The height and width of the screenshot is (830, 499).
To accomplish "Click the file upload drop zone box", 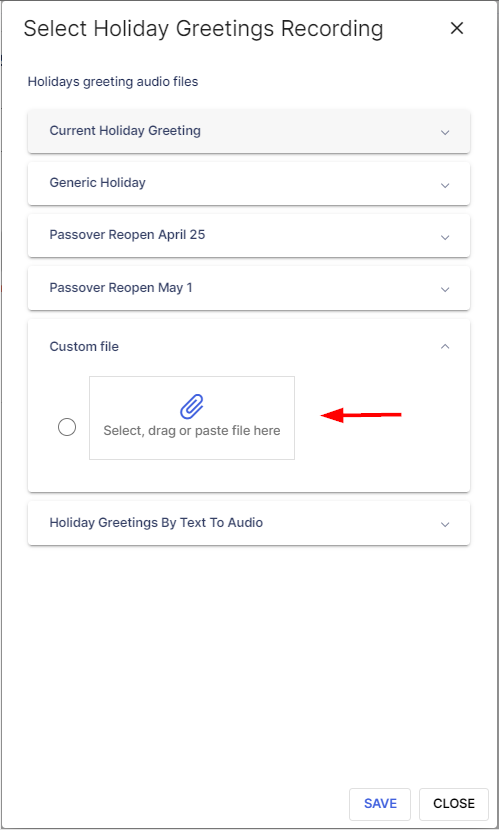I will (192, 418).
